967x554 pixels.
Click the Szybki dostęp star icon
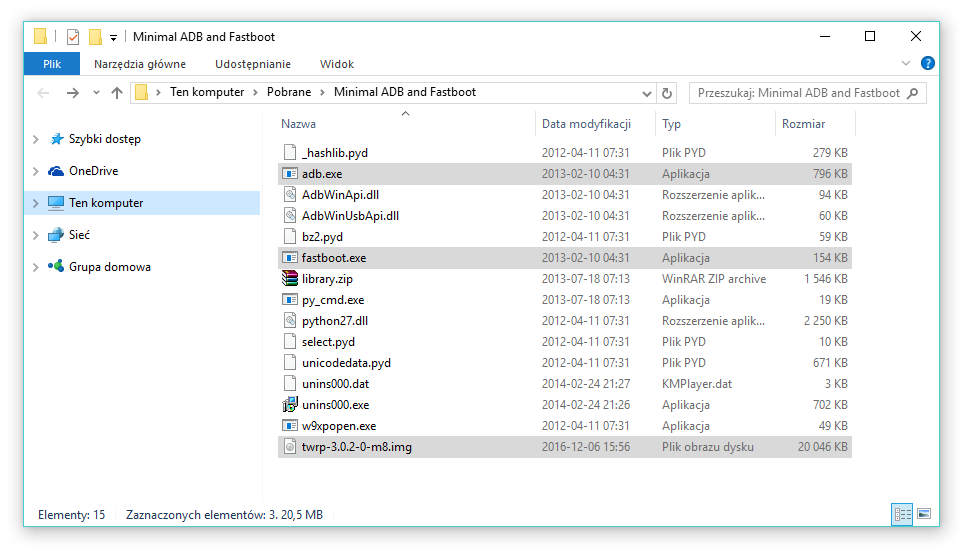(56, 139)
